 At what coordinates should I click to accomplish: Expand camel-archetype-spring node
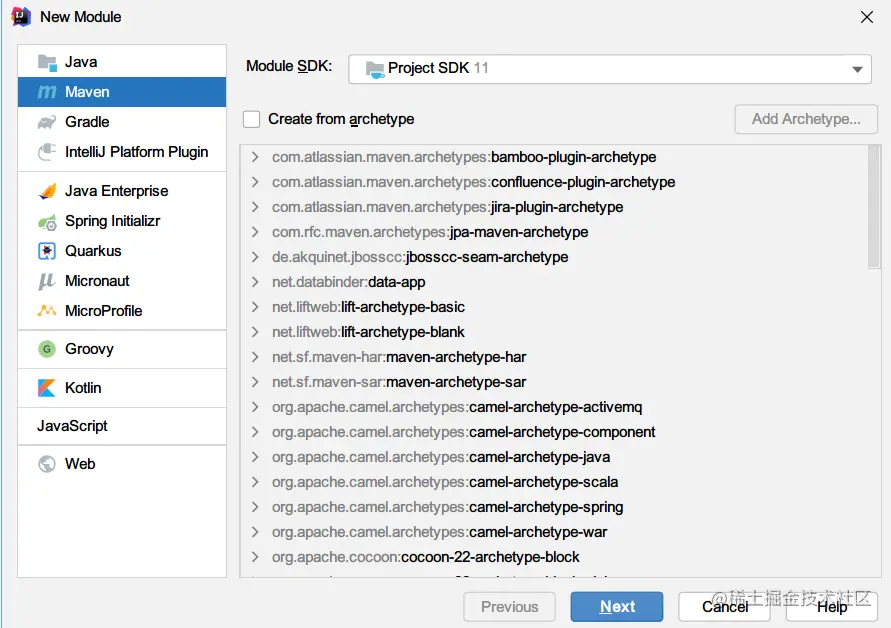click(x=255, y=507)
